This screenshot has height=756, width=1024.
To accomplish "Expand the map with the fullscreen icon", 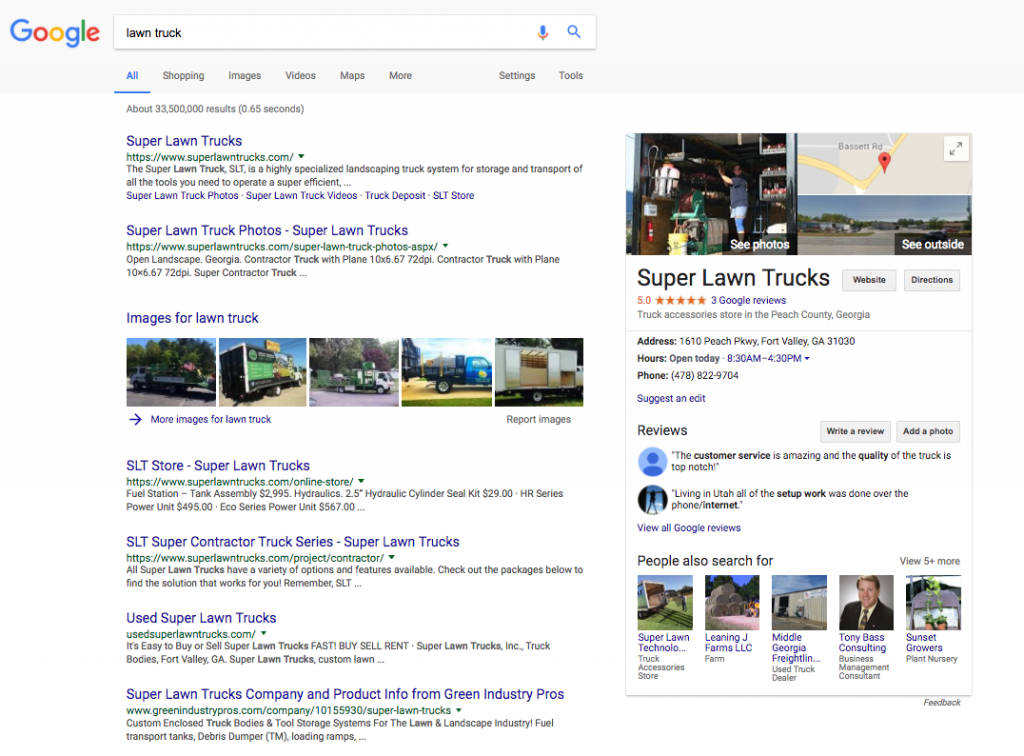I will tap(955, 148).
